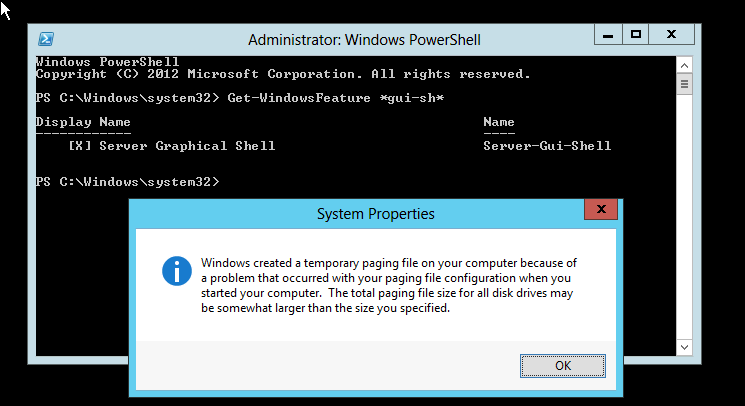This screenshot has height=406, width=745.
Task: Click the scrollbar down arrow
Action: [684, 347]
